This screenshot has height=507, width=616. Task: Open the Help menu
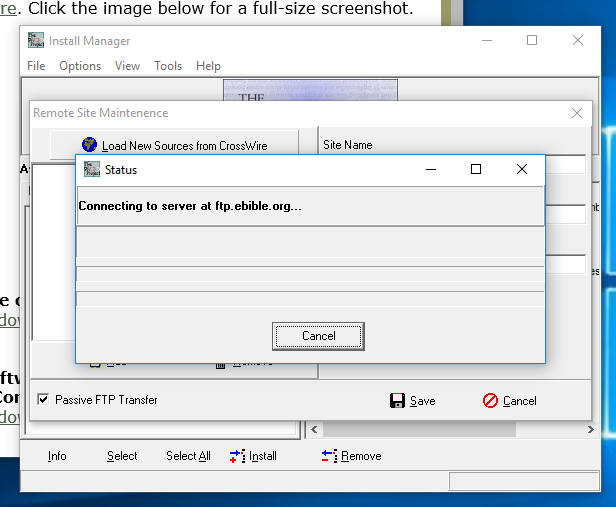point(208,66)
